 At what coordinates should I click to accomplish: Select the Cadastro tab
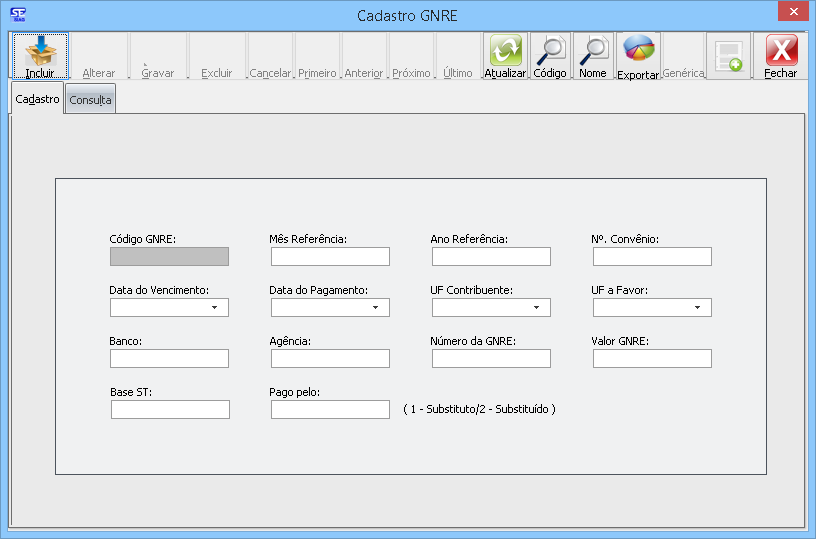[37, 99]
